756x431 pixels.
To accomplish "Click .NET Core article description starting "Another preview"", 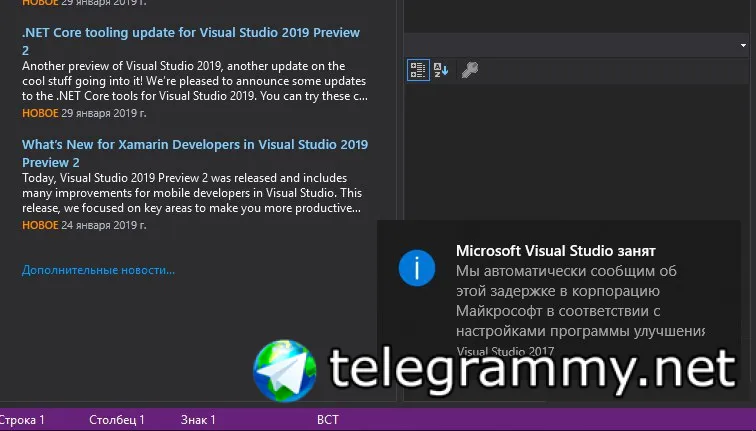I will [x=195, y=81].
